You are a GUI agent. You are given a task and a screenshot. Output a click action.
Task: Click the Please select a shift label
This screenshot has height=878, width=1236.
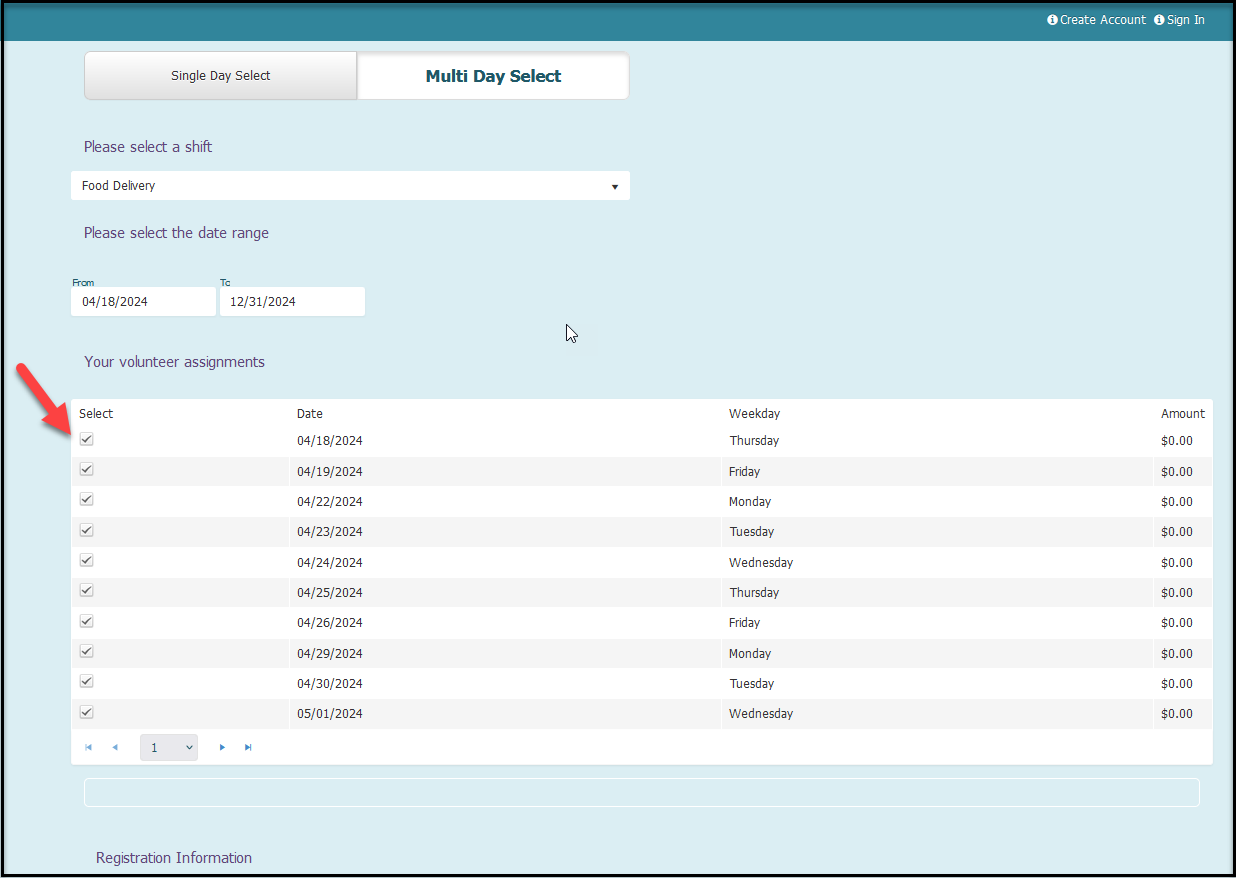click(148, 147)
